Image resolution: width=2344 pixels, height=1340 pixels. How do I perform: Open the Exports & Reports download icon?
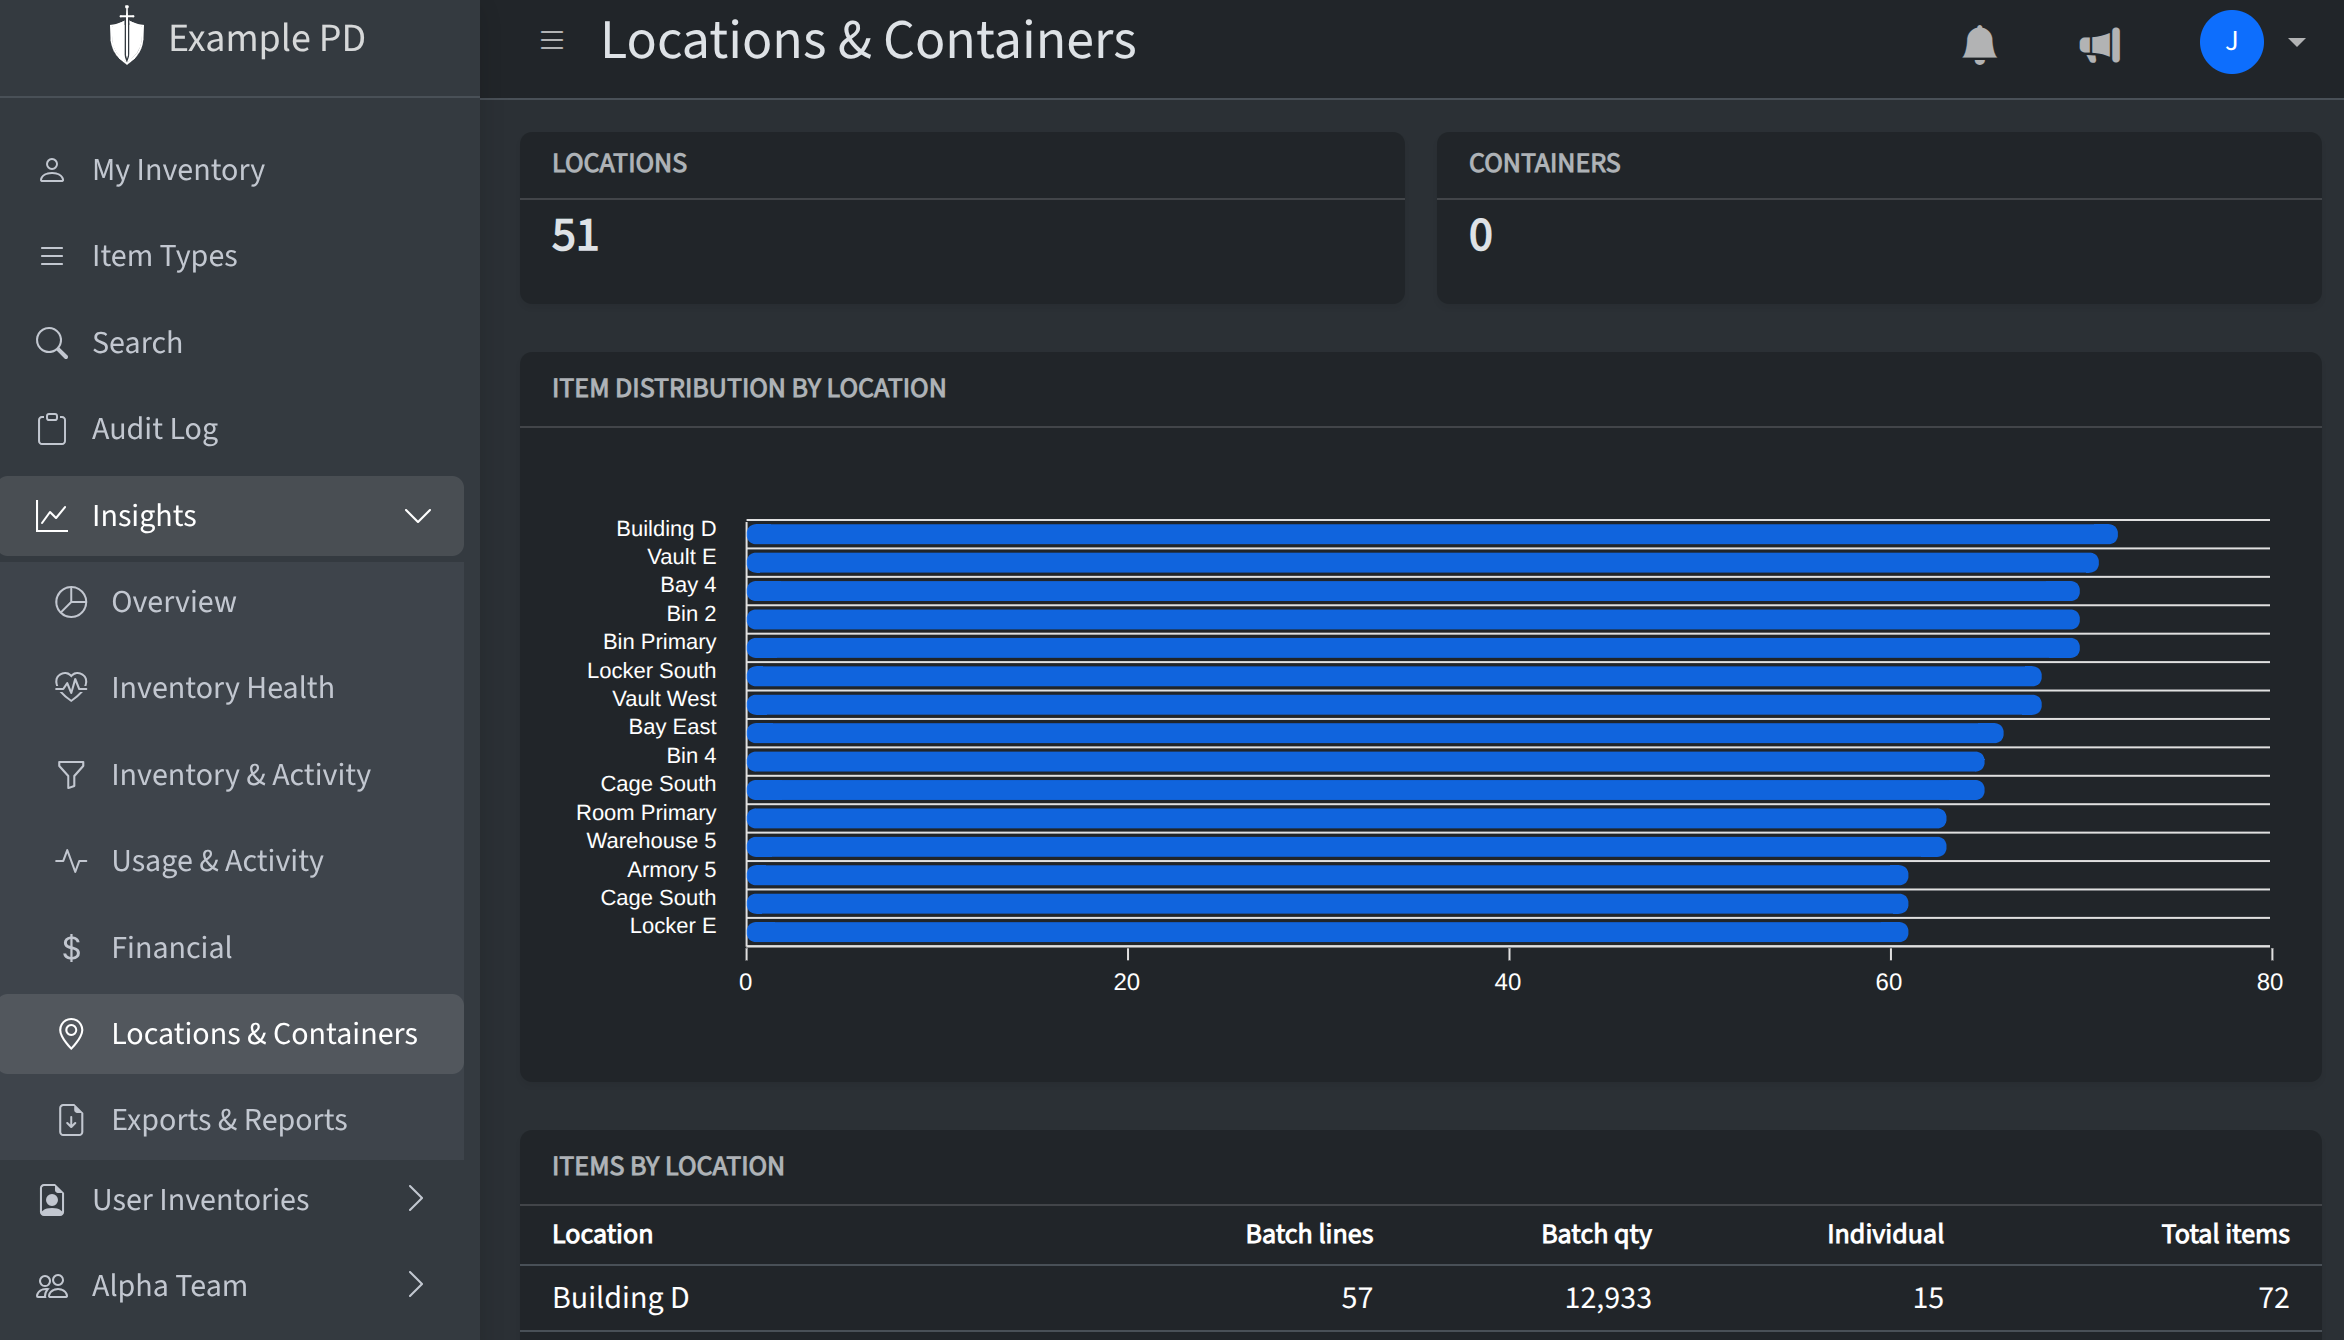pos(70,1120)
